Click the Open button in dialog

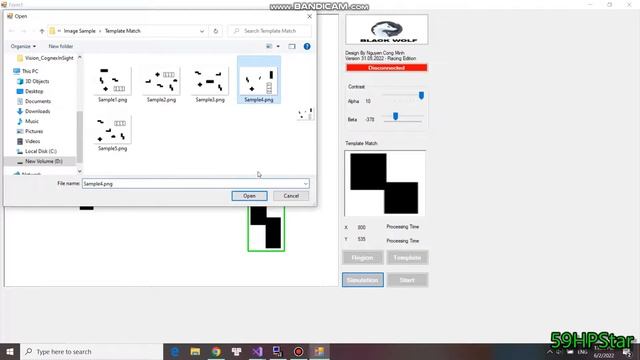pyautogui.click(x=249, y=196)
